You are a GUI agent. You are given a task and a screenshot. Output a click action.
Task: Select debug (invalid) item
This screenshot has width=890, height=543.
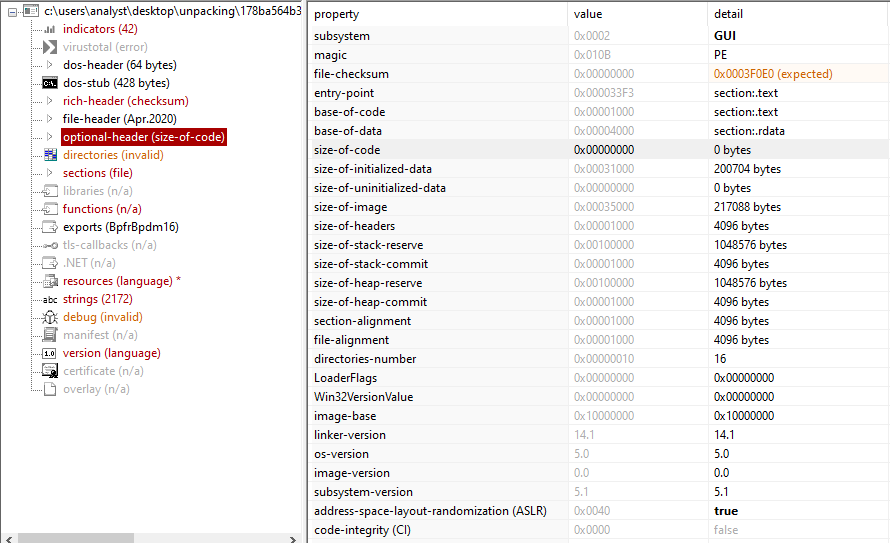(x=103, y=317)
